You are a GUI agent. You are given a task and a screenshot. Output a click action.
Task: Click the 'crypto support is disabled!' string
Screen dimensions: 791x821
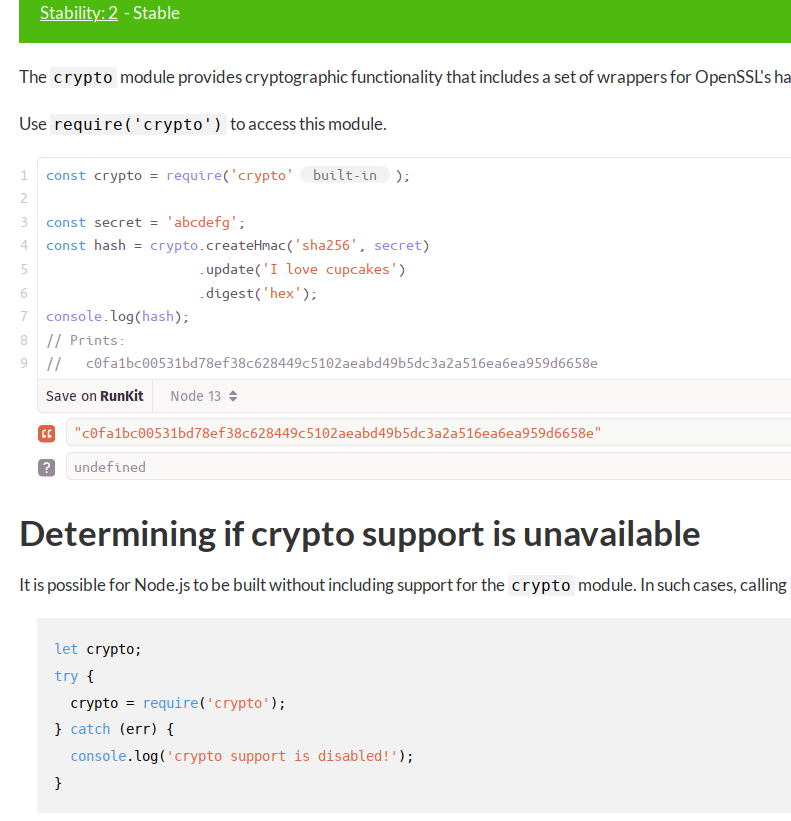click(x=282, y=756)
